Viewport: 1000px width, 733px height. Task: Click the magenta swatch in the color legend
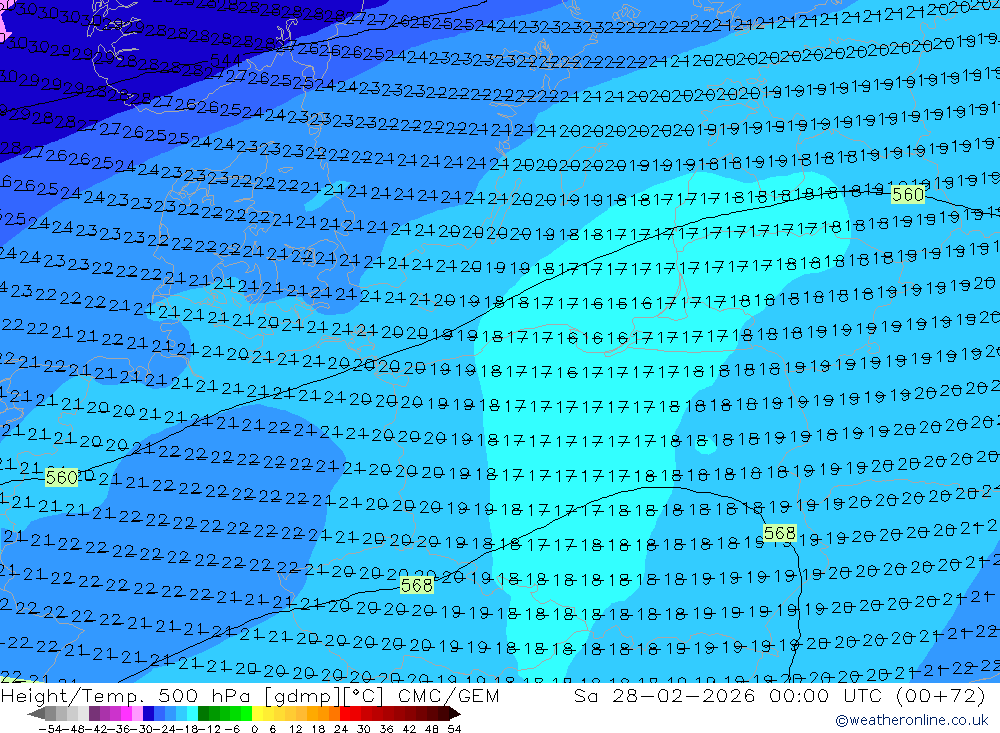126,713
